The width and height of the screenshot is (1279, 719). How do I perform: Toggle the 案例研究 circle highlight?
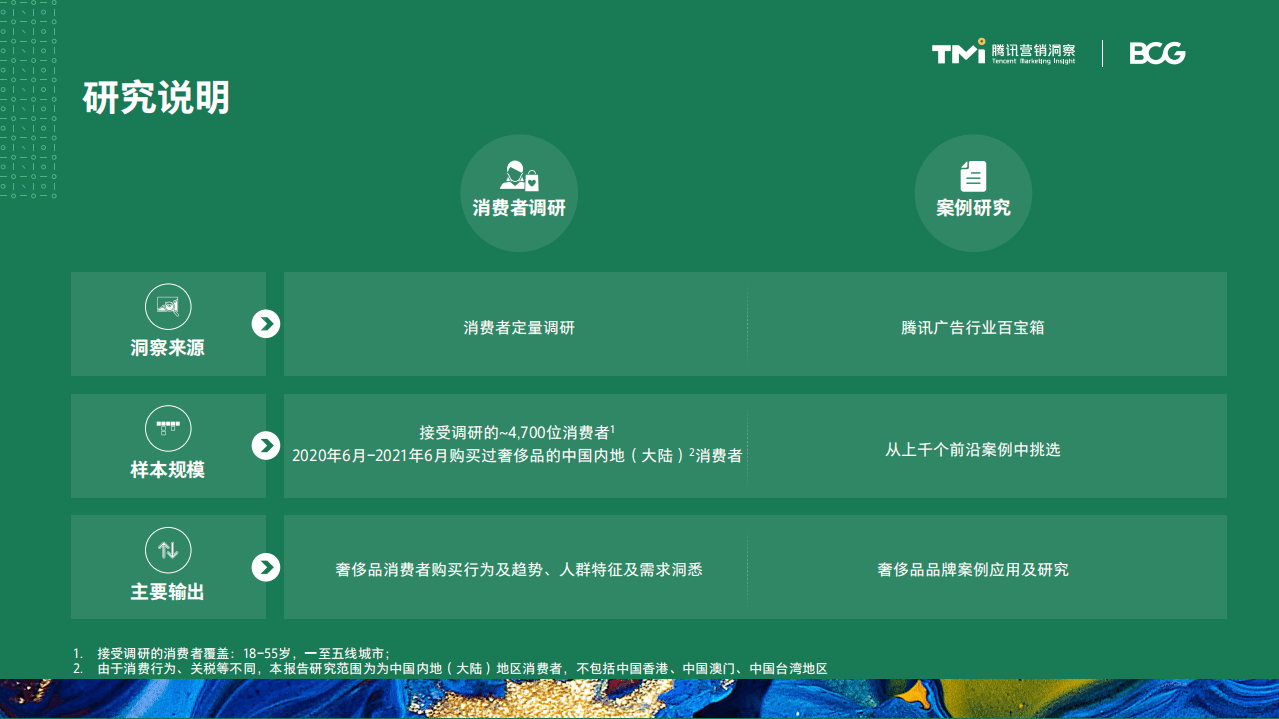point(972,193)
